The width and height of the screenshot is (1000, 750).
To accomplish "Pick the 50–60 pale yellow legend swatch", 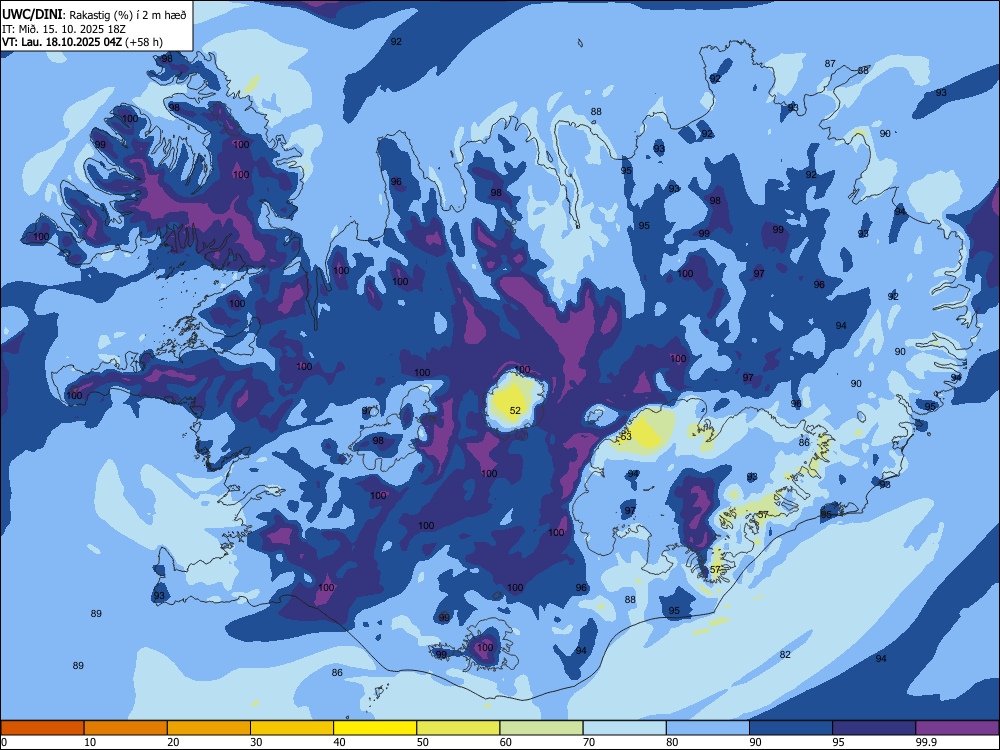I will pyautogui.click(x=458, y=728).
